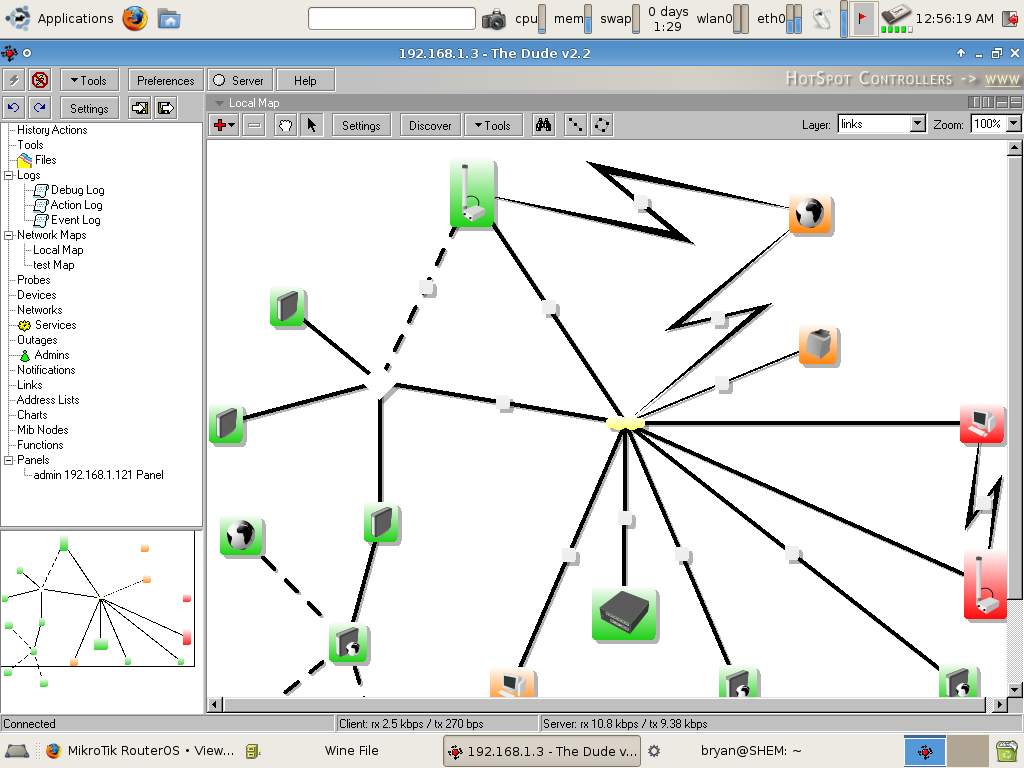Viewport: 1024px width, 768px height.
Task: Switch to The Dude taskbar window
Action: click(x=542, y=751)
